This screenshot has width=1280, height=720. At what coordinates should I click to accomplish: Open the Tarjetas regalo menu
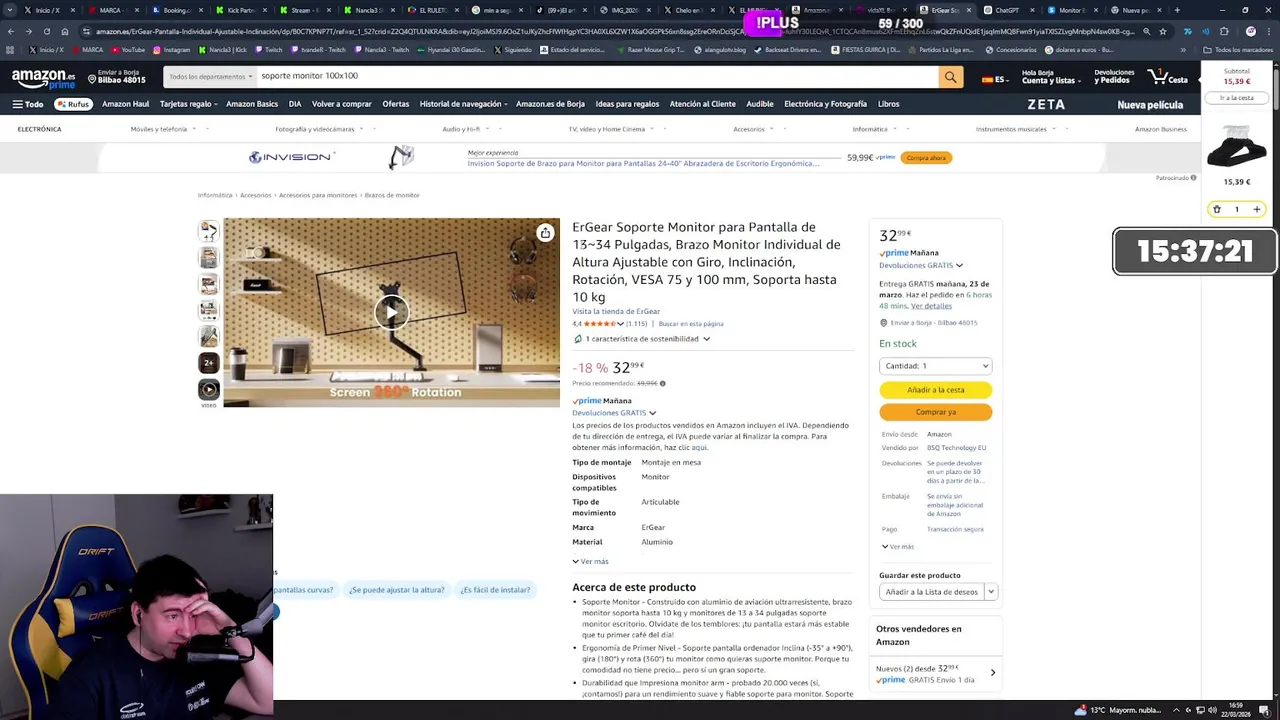pyautogui.click(x=188, y=104)
